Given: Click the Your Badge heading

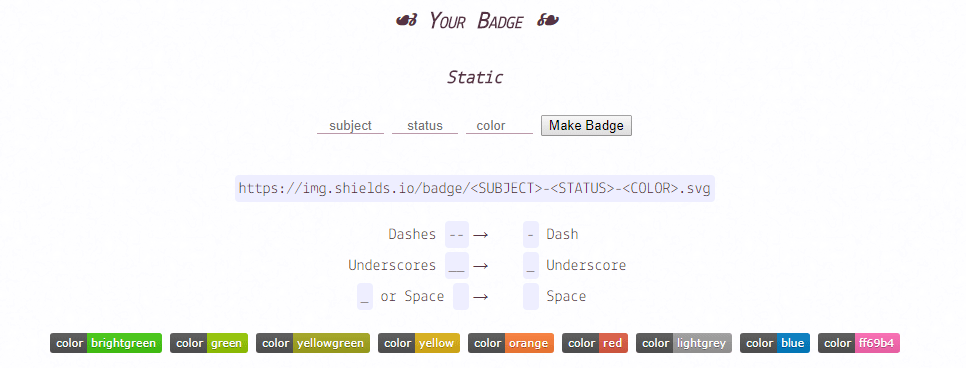Looking at the screenshot, I should pos(476,21).
